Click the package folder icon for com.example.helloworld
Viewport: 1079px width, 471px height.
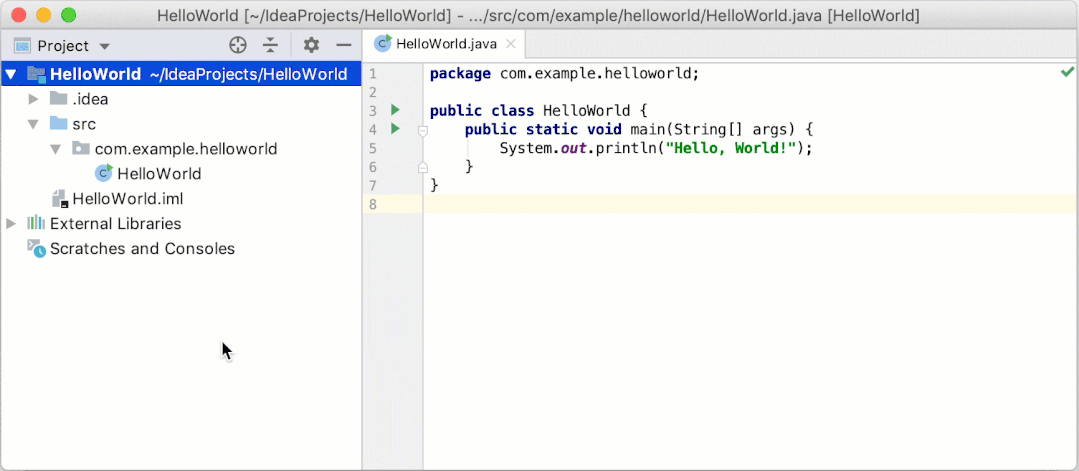tap(81, 148)
